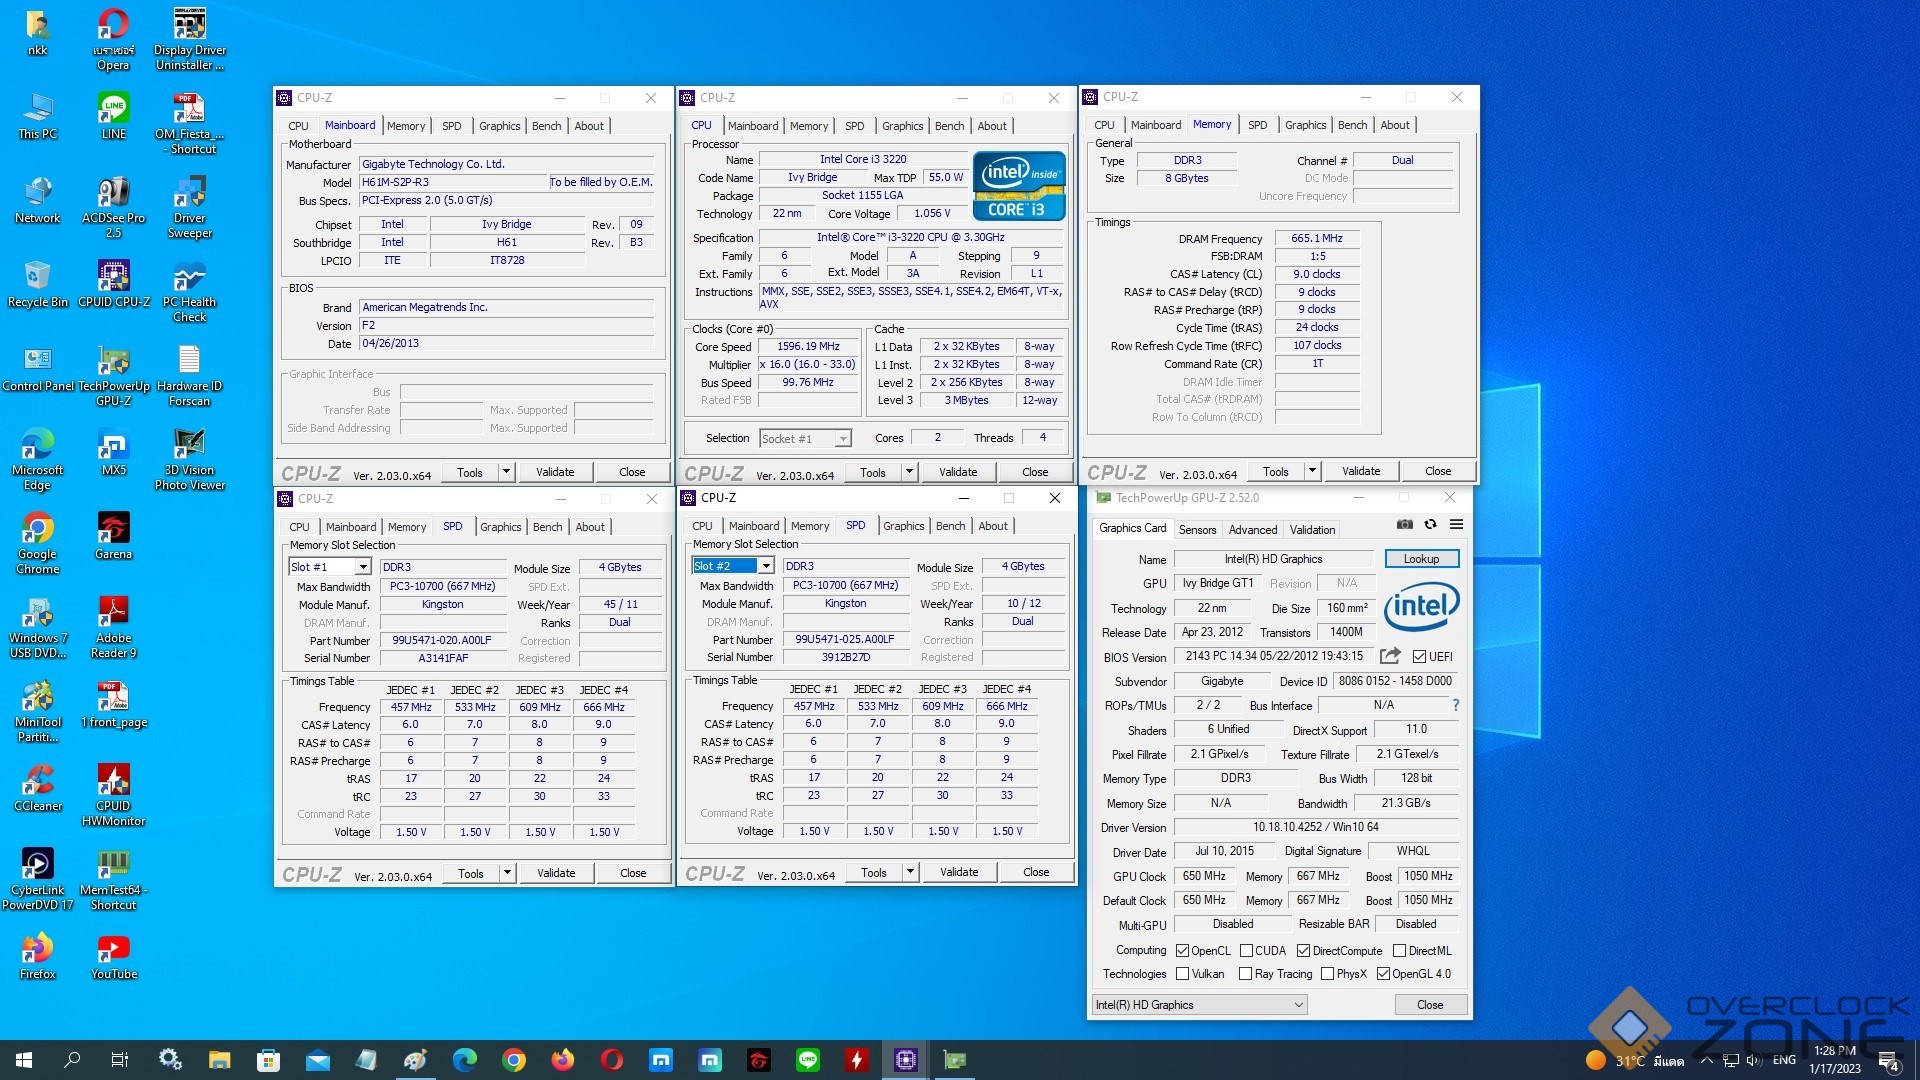This screenshot has height=1080, width=1920.
Task: Open Bench tab in Memory CPU-Z window
Action: point(1352,125)
